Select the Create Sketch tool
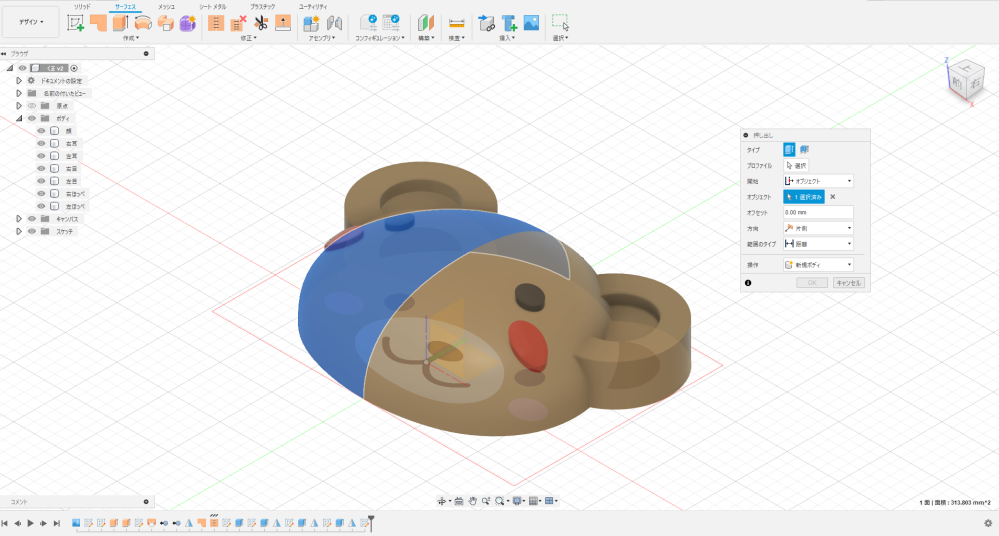Screen dimensions: 999x536 (x=76, y=23)
